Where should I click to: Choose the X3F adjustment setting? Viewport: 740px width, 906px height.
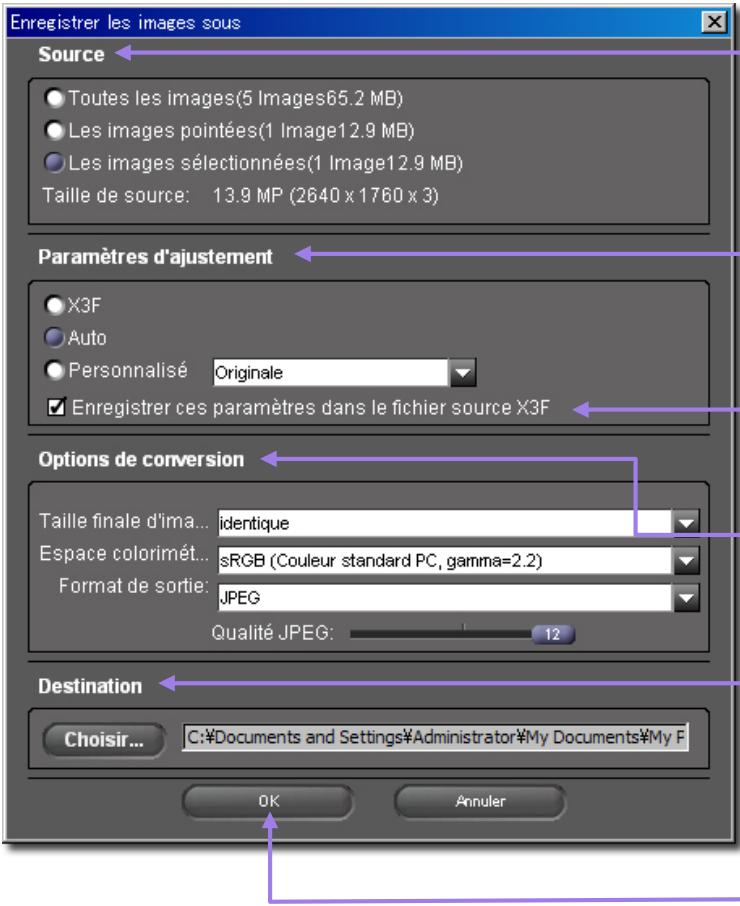[x=54, y=305]
